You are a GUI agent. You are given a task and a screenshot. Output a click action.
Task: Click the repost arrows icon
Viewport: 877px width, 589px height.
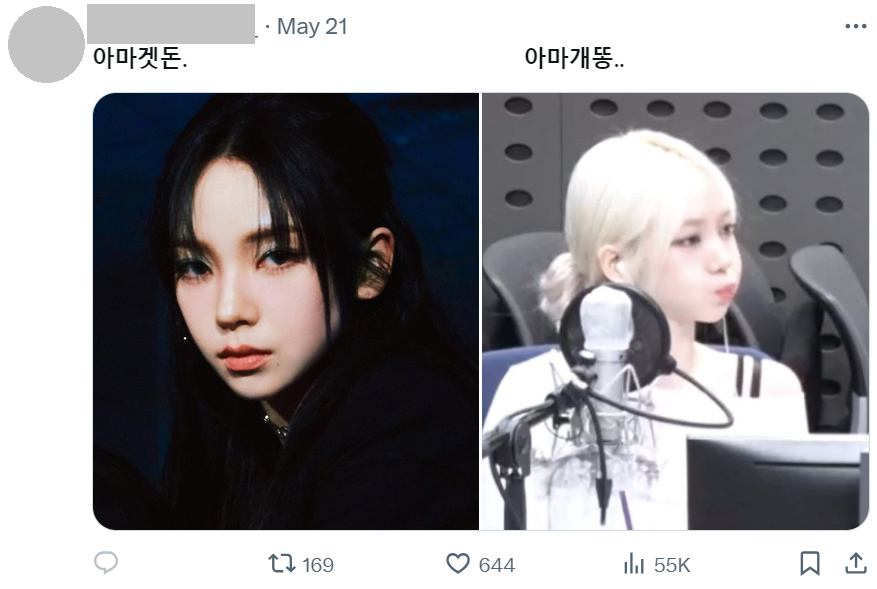tap(281, 563)
